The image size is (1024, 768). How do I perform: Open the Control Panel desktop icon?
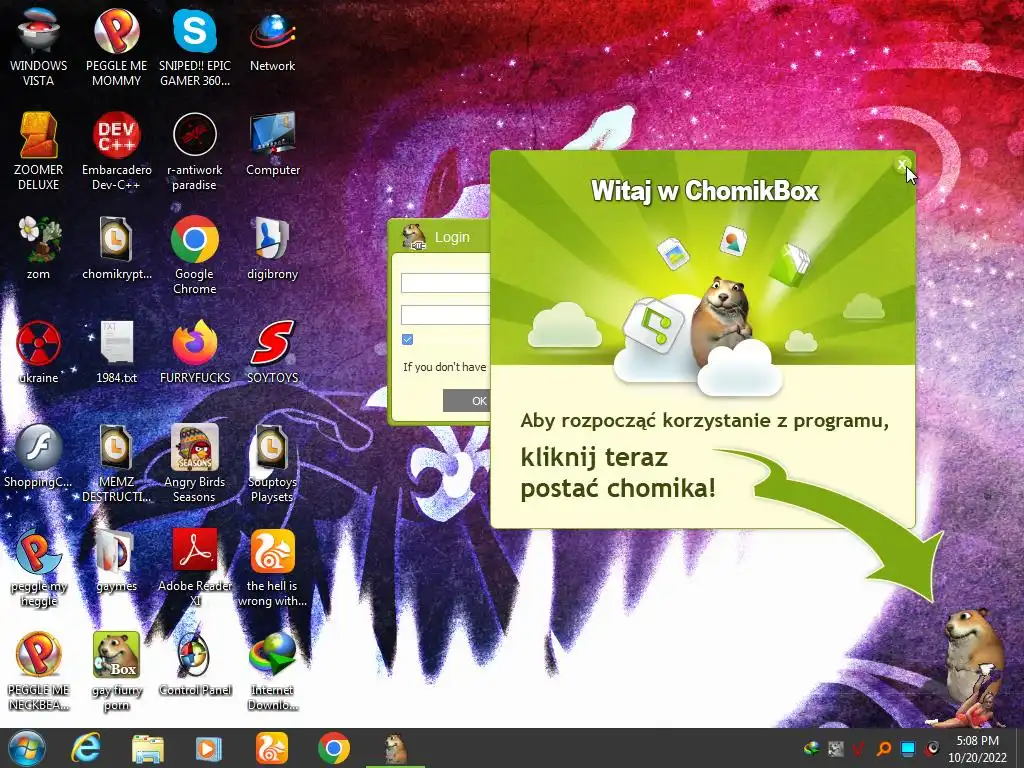195,654
